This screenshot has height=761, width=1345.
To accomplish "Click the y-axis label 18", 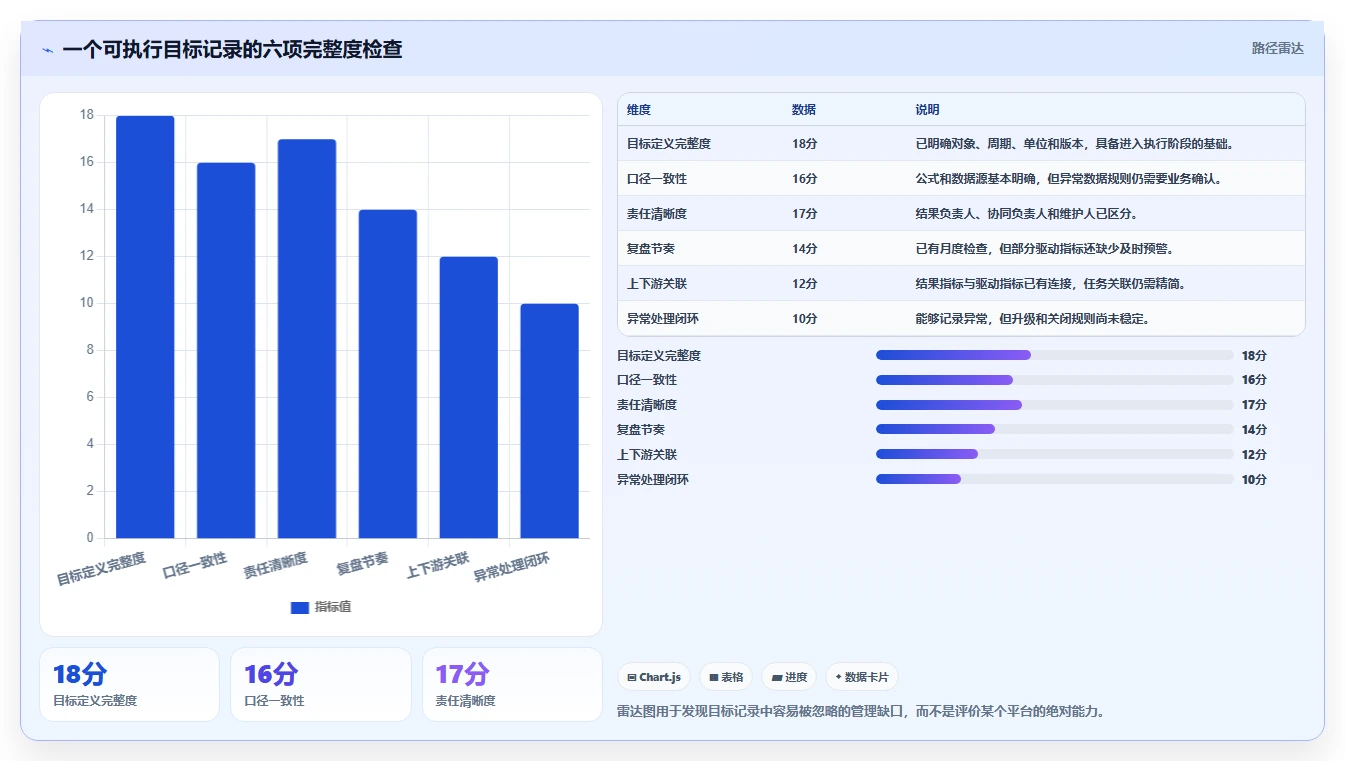I will 86,115.
